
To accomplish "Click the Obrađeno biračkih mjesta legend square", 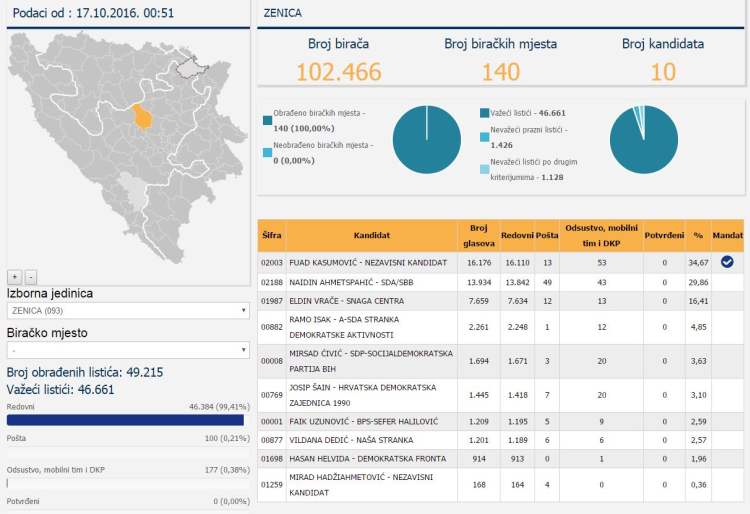I will (x=268, y=121).
